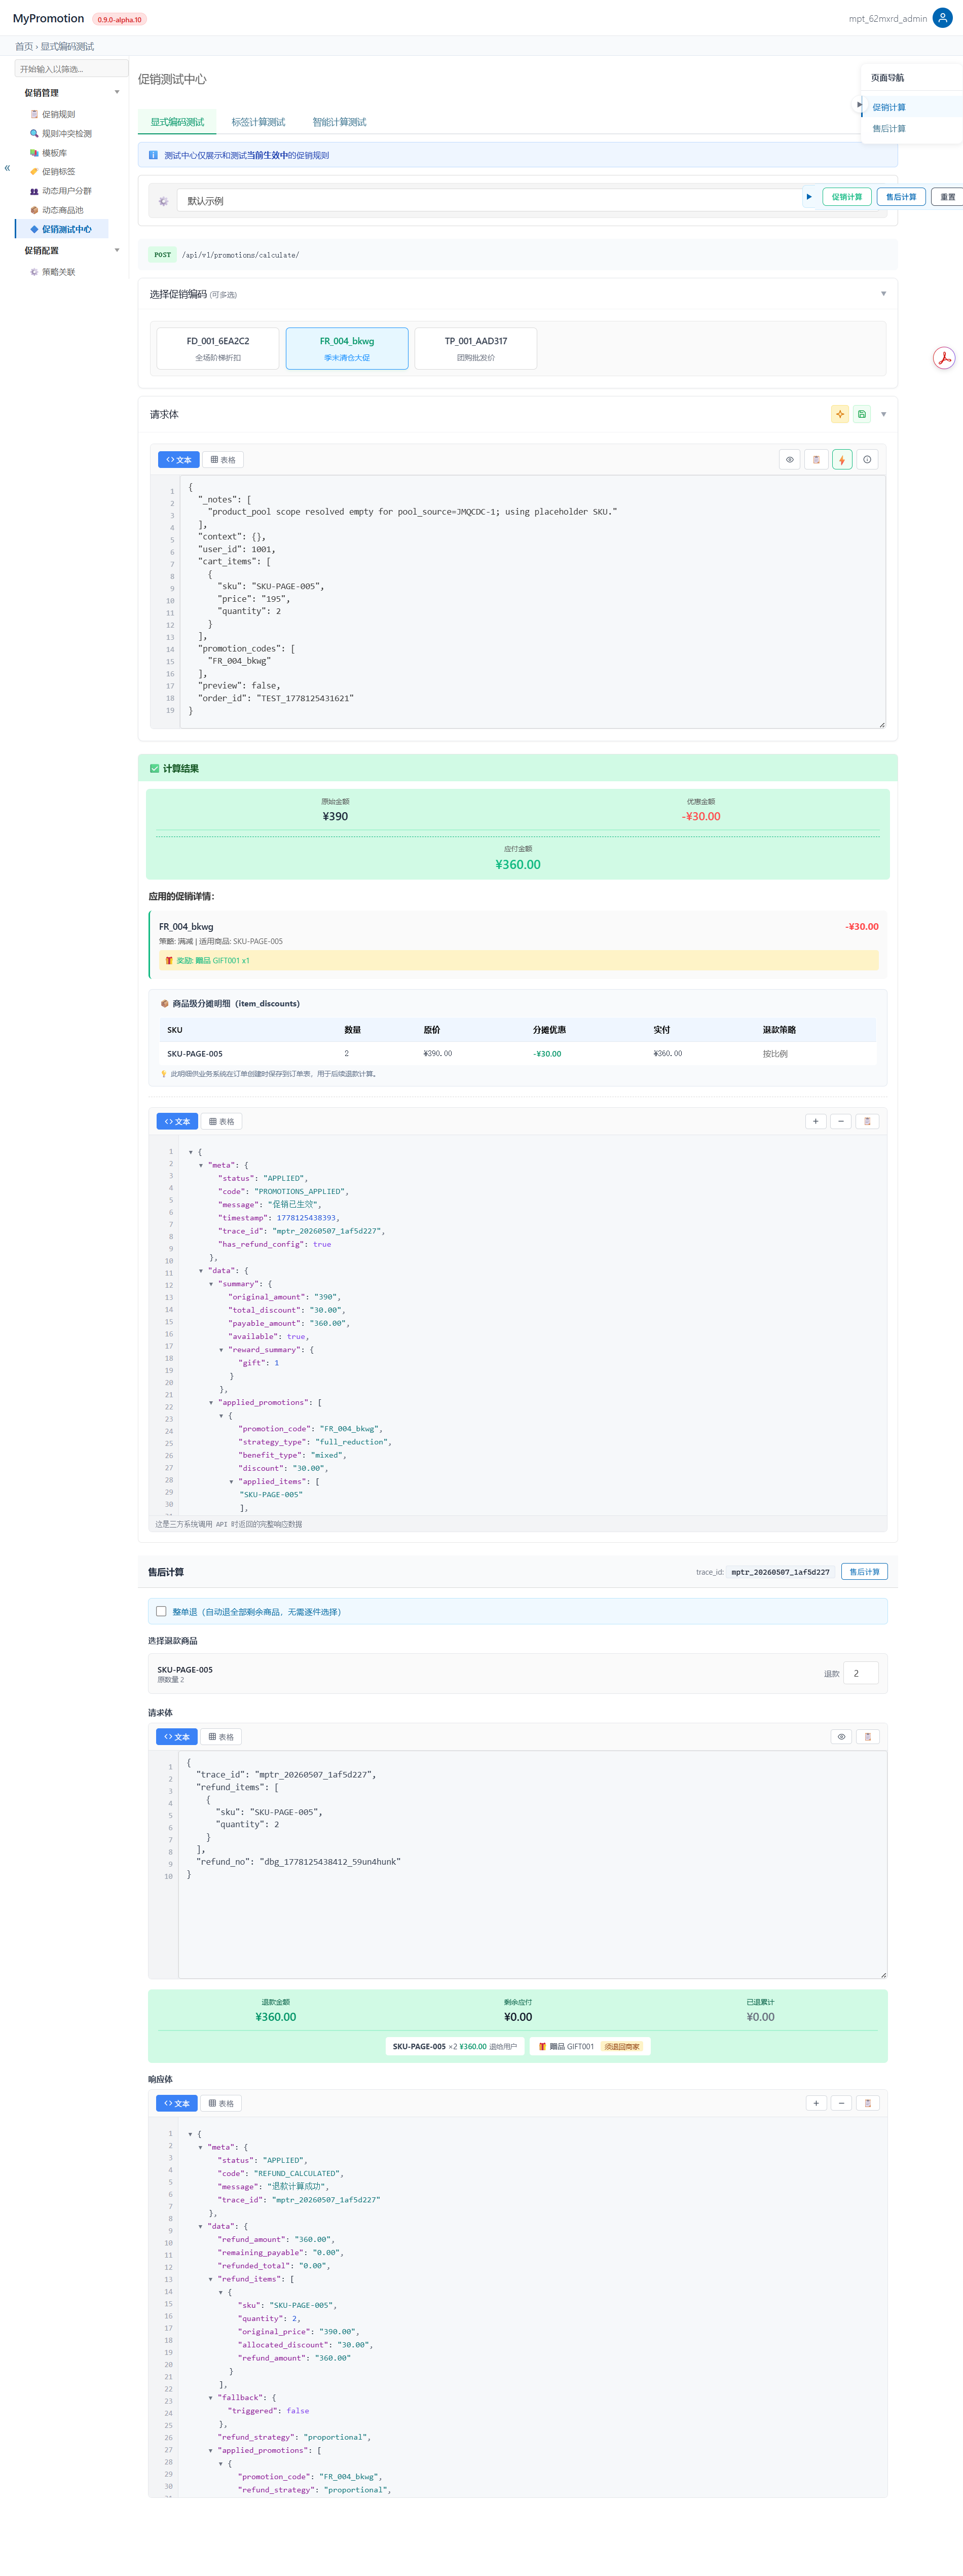The height and width of the screenshot is (2576, 963).
Task: Select promotion code card TP_001_AAD317
Action: coord(476,348)
